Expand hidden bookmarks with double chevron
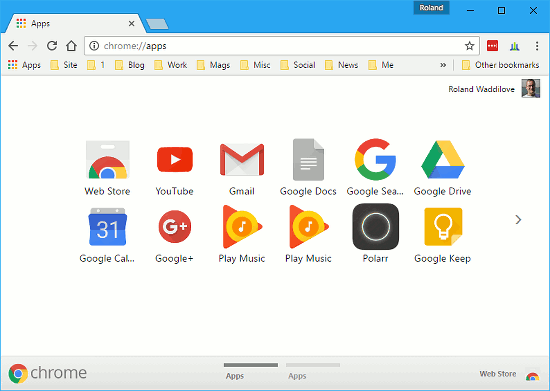550x391 pixels. click(x=443, y=65)
